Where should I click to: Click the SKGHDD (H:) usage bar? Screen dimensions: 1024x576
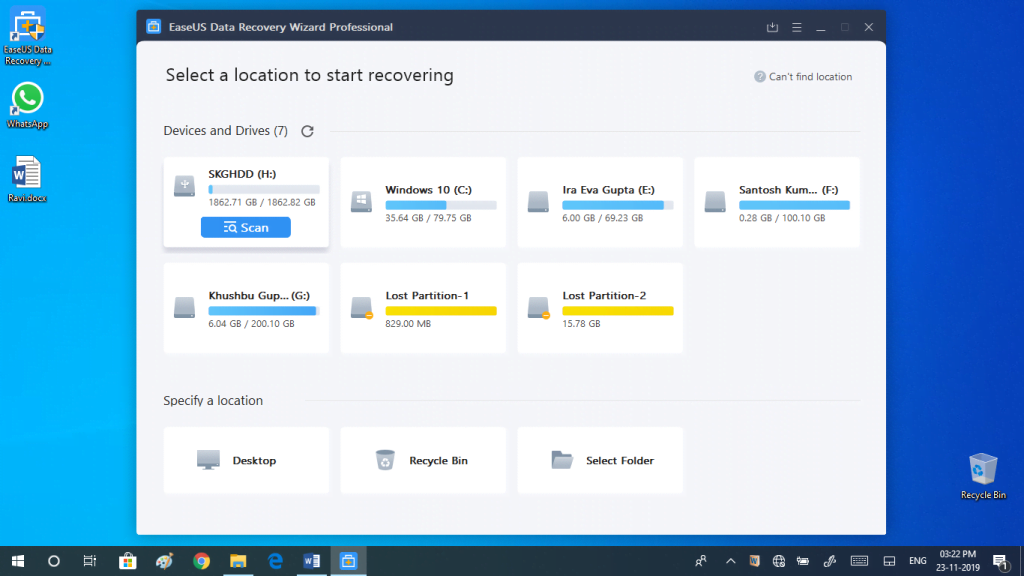264,189
